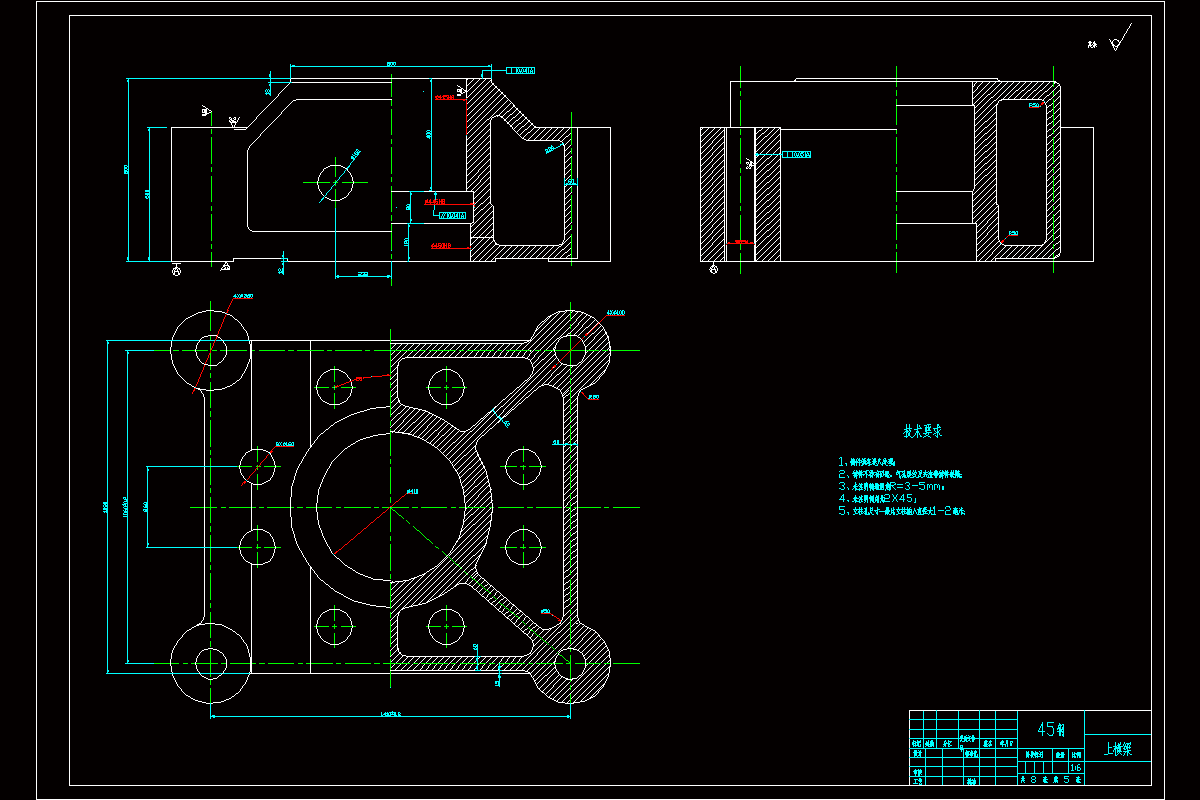Screen dimensions: 1200x800
Task: Select the 技术要求 heading text
Action: (923, 432)
